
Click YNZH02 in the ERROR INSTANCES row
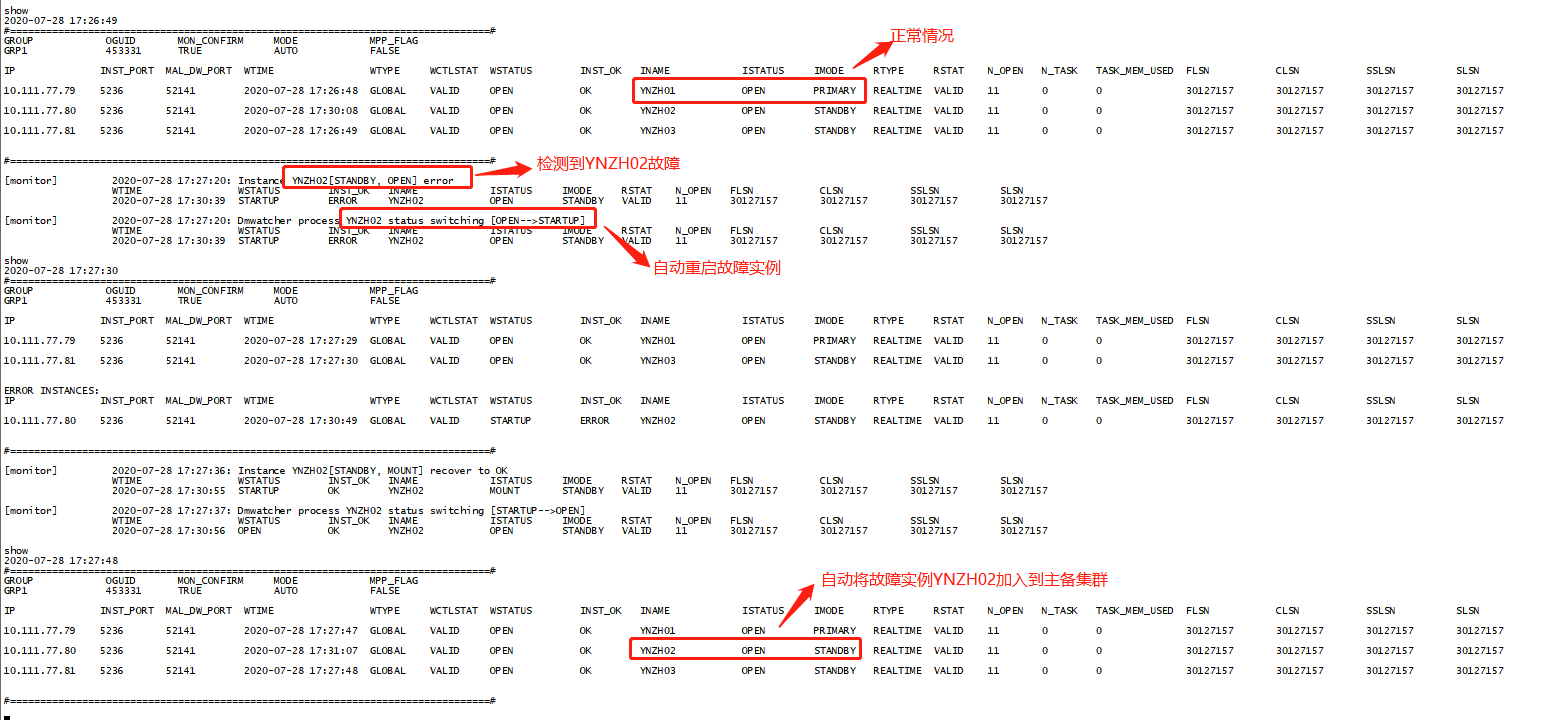click(658, 421)
